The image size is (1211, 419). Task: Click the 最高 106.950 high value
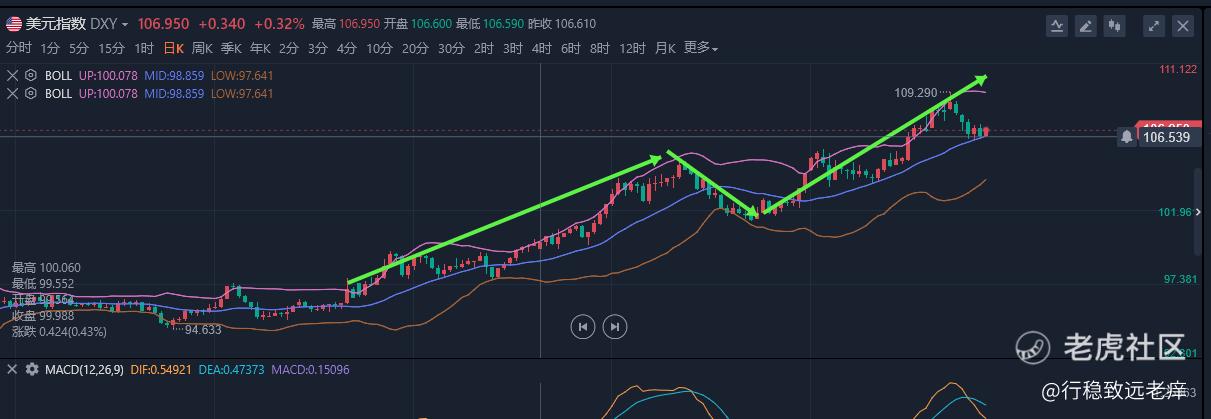pyautogui.click(x=346, y=23)
